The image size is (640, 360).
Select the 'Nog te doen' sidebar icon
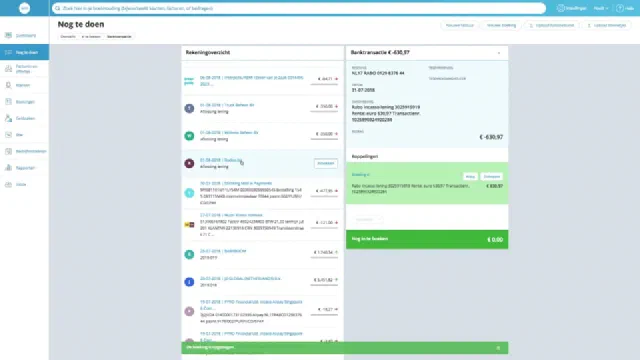(8, 52)
